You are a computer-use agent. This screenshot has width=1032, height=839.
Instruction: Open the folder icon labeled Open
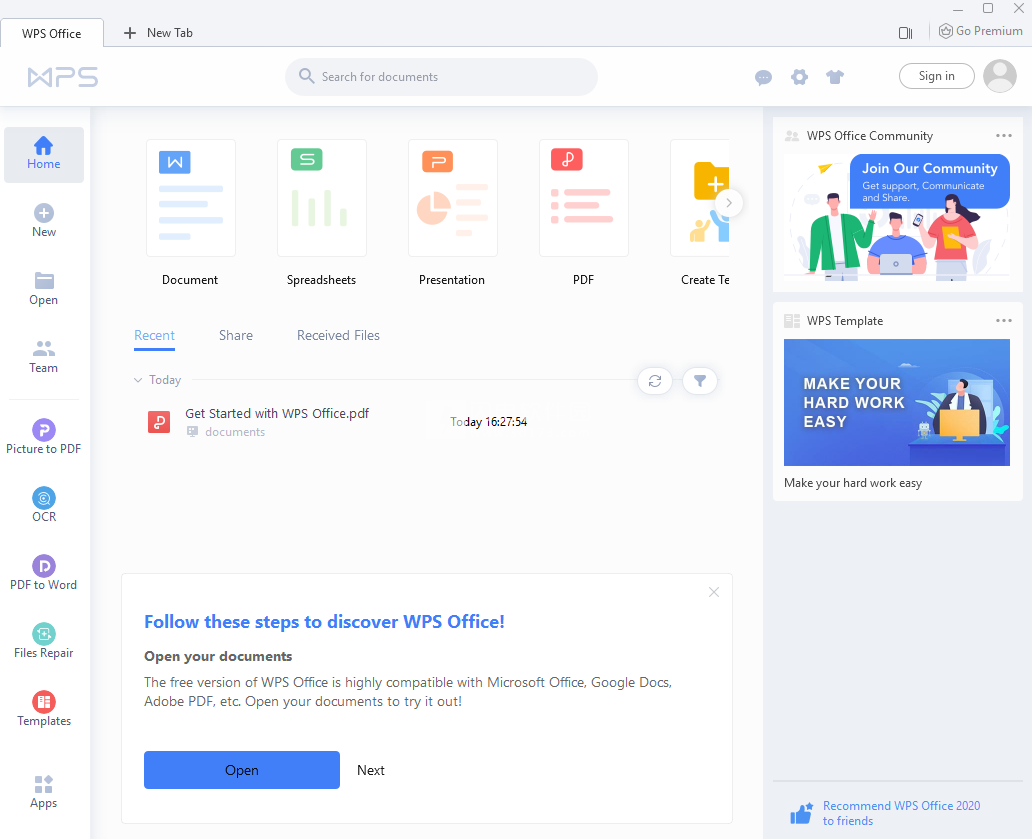point(43,289)
